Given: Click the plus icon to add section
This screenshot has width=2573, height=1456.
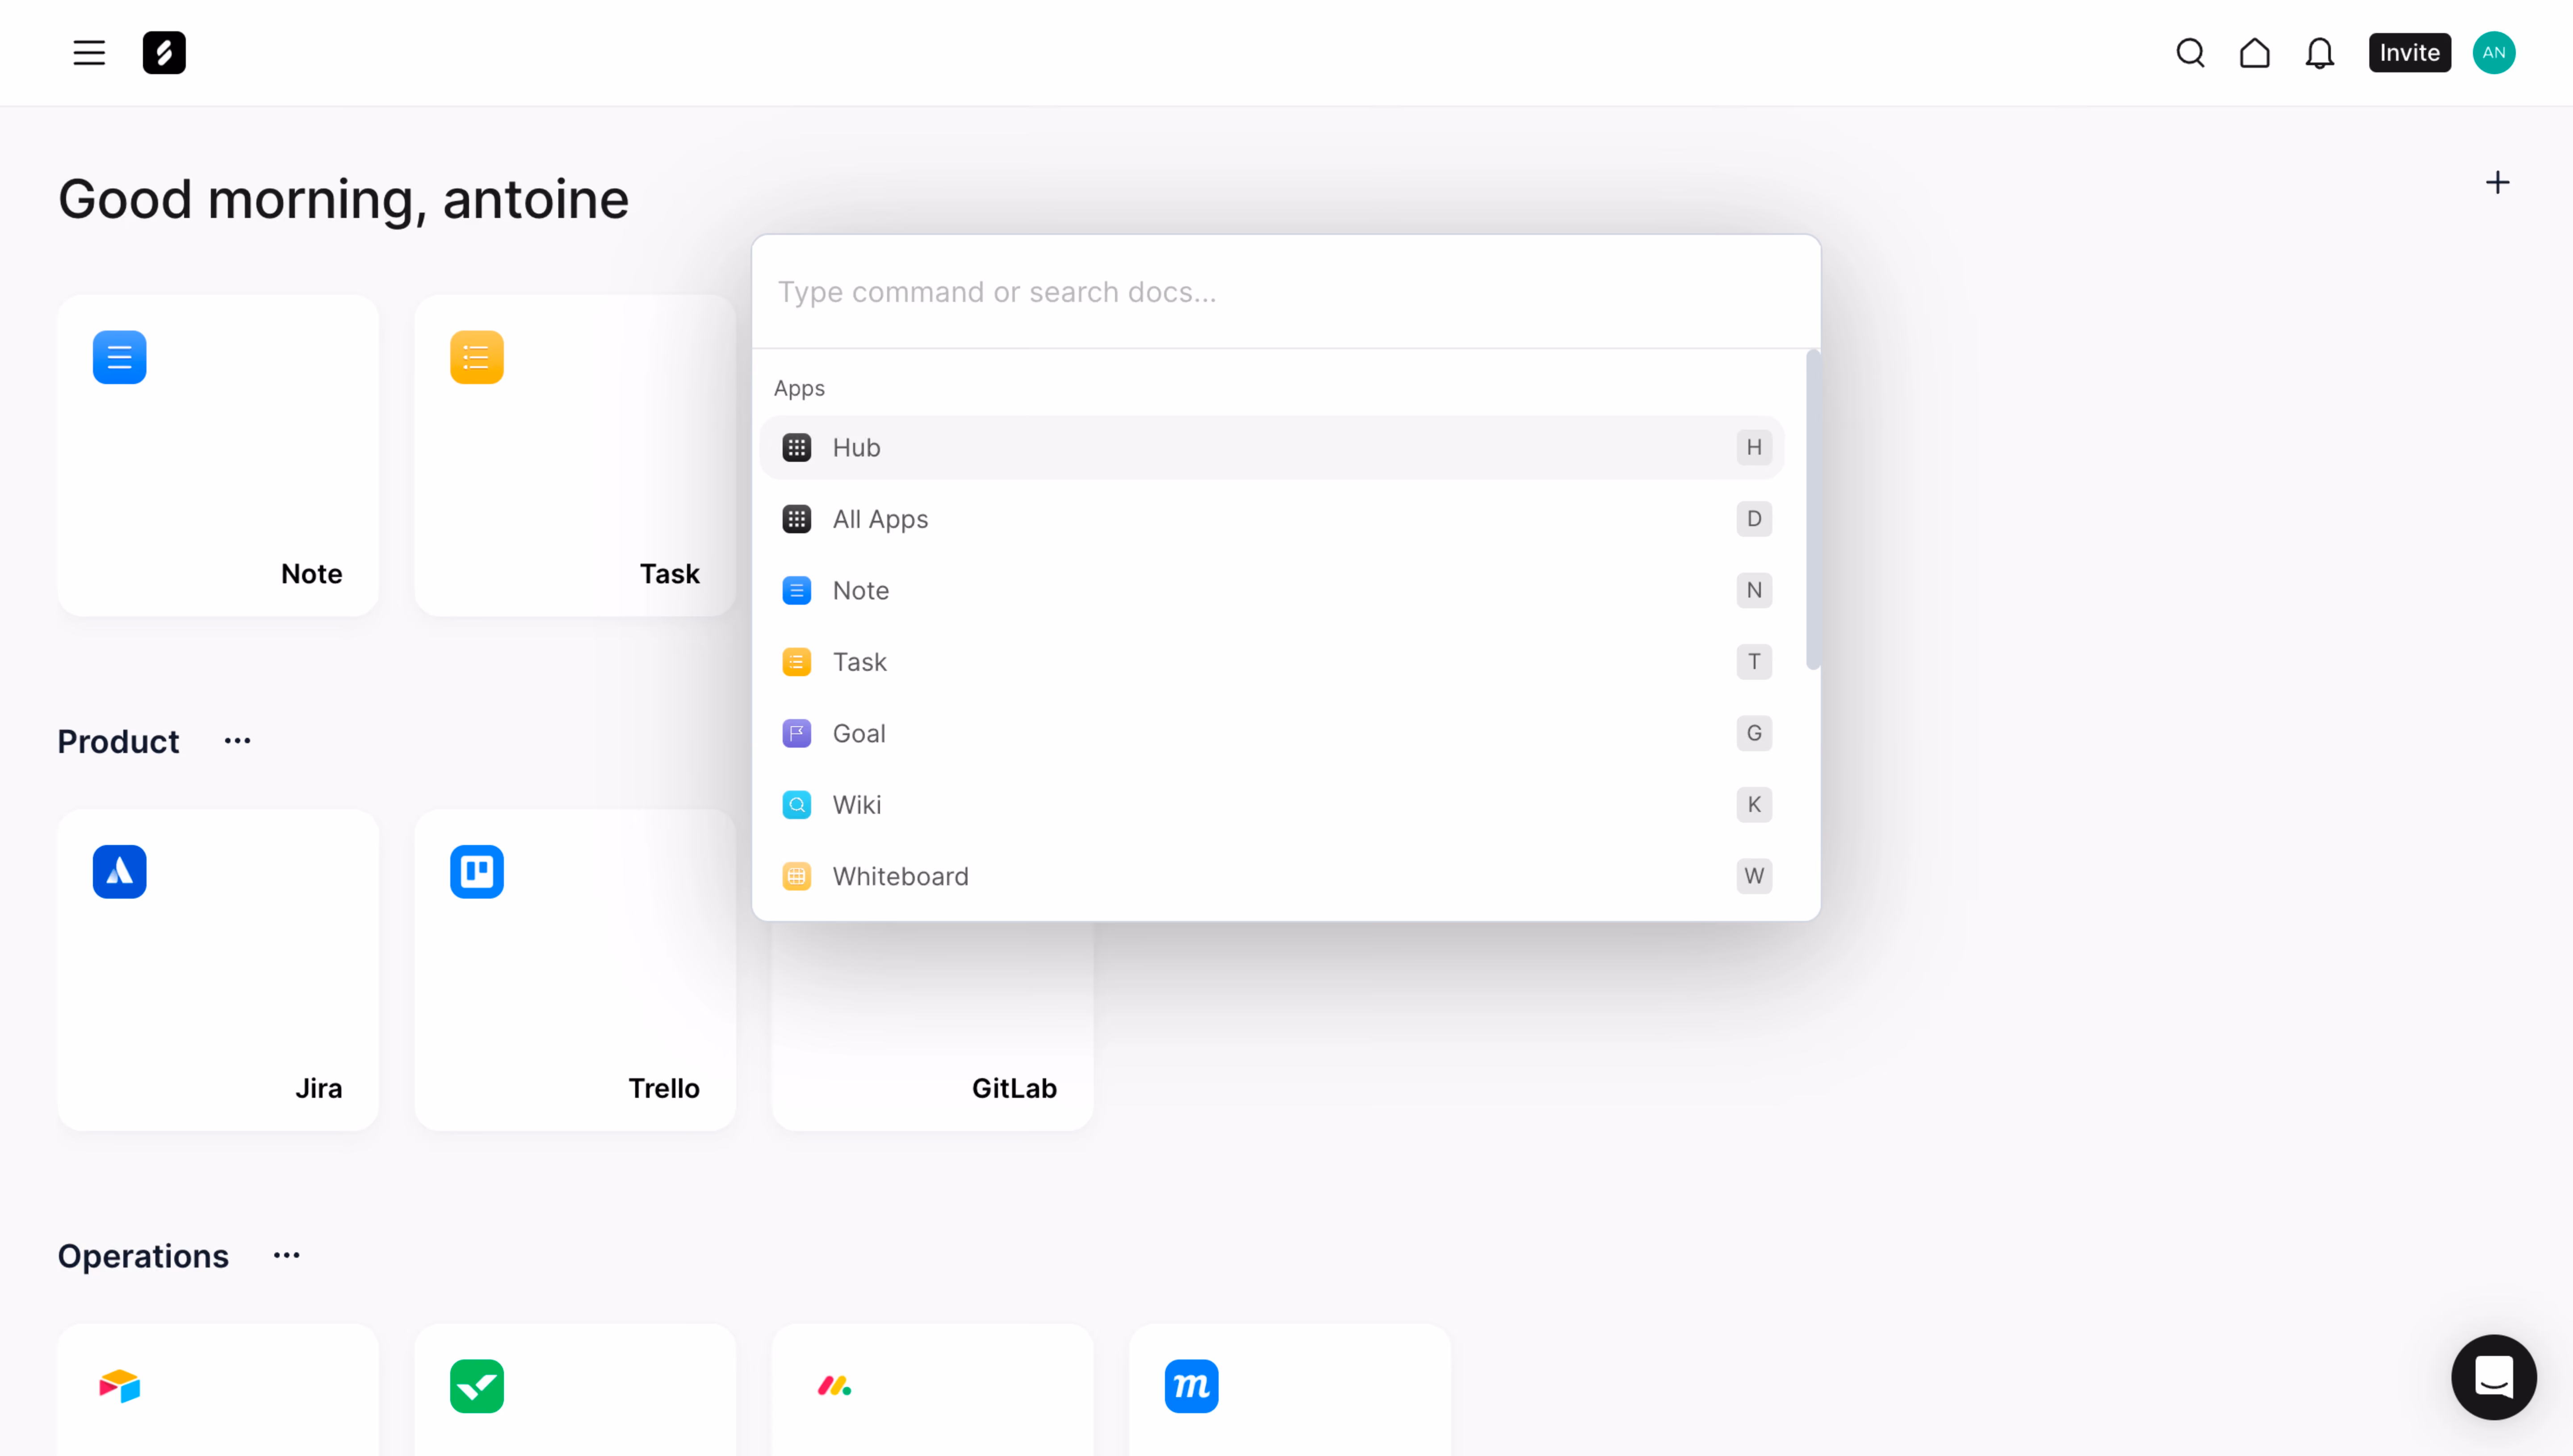Looking at the screenshot, I should pyautogui.click(x=2497, y=182).
